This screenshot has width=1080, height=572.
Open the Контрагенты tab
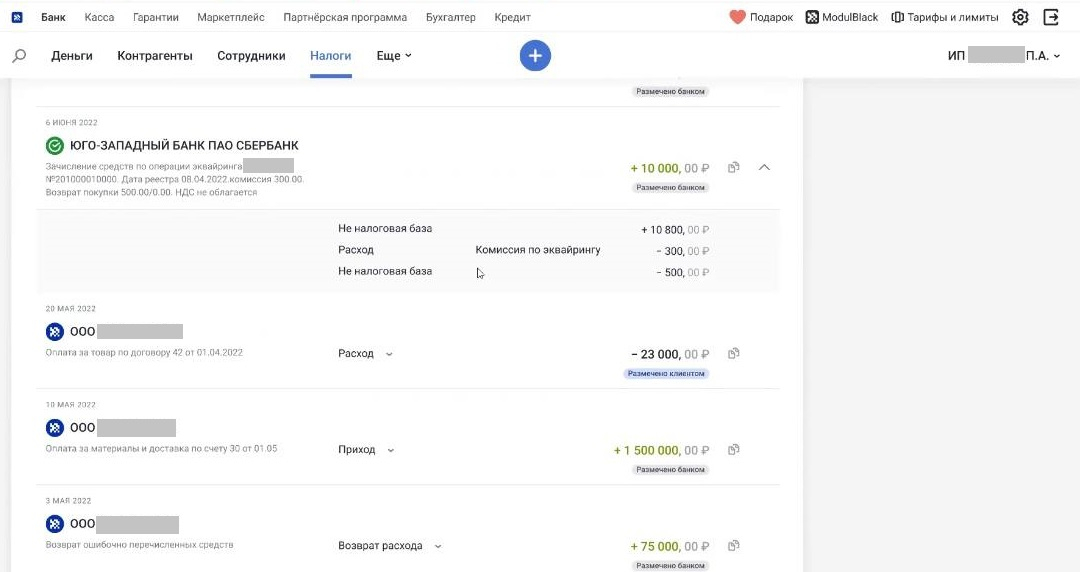click(155, 56)
